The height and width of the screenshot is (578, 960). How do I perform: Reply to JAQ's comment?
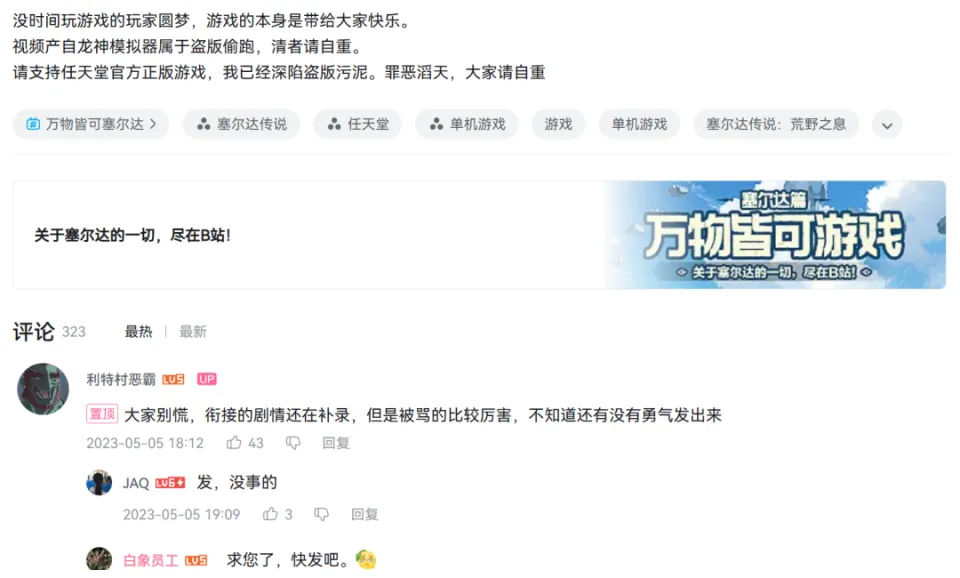point(364,514)
